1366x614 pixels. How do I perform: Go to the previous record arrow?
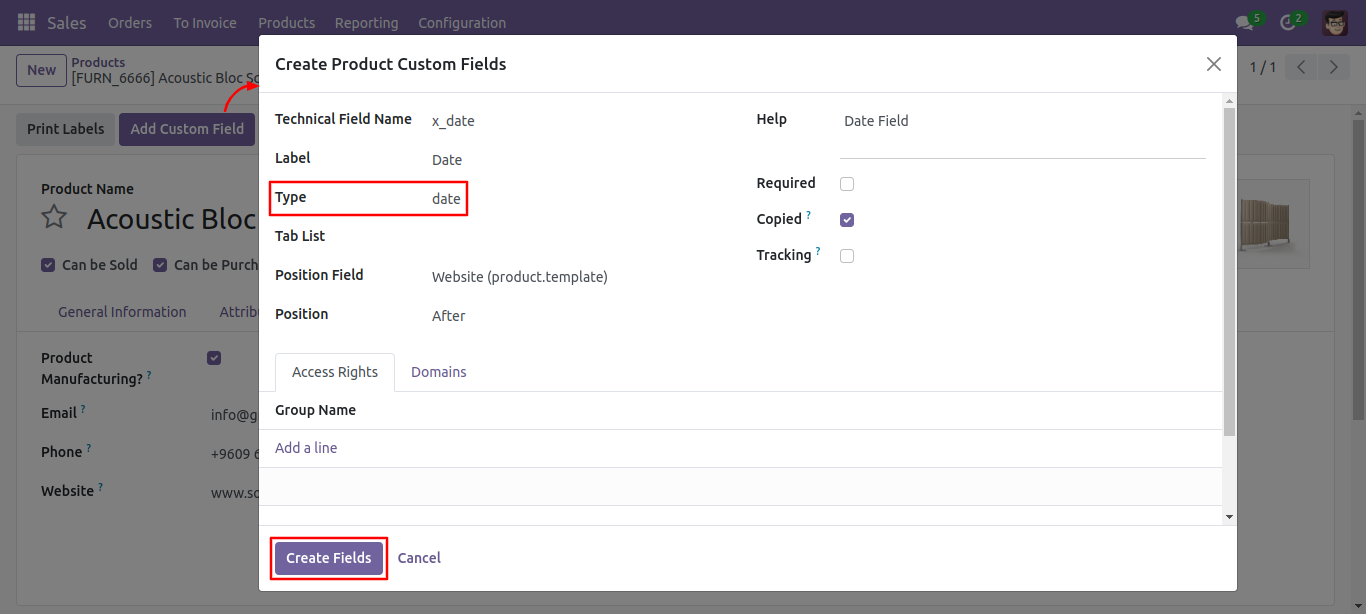pos(1301,68)
